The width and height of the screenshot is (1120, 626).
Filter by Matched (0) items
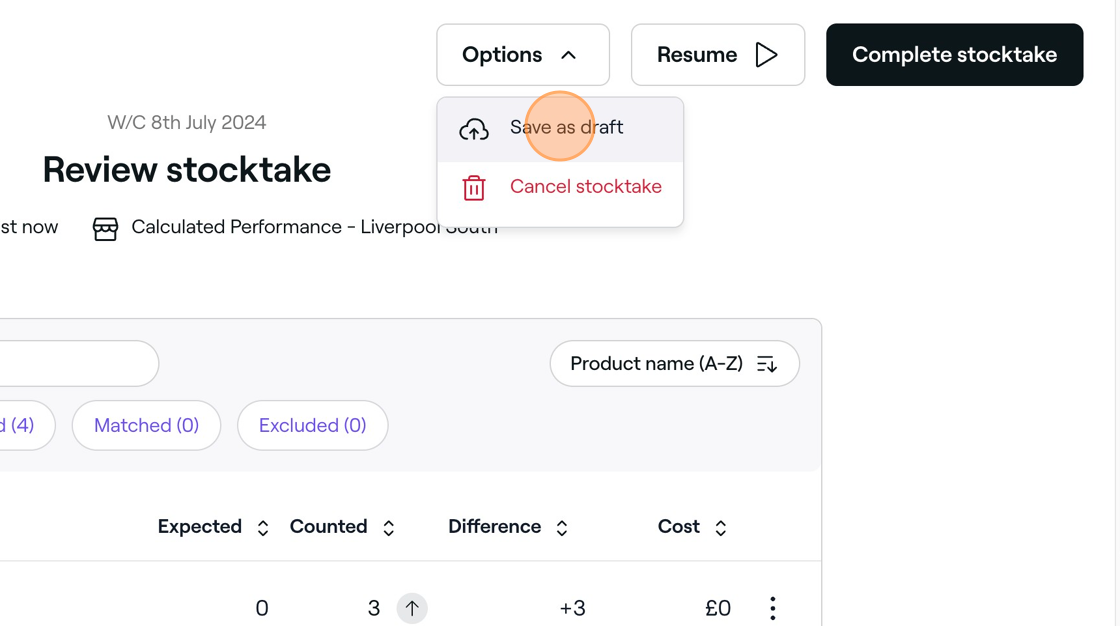[x=146, y=426]
